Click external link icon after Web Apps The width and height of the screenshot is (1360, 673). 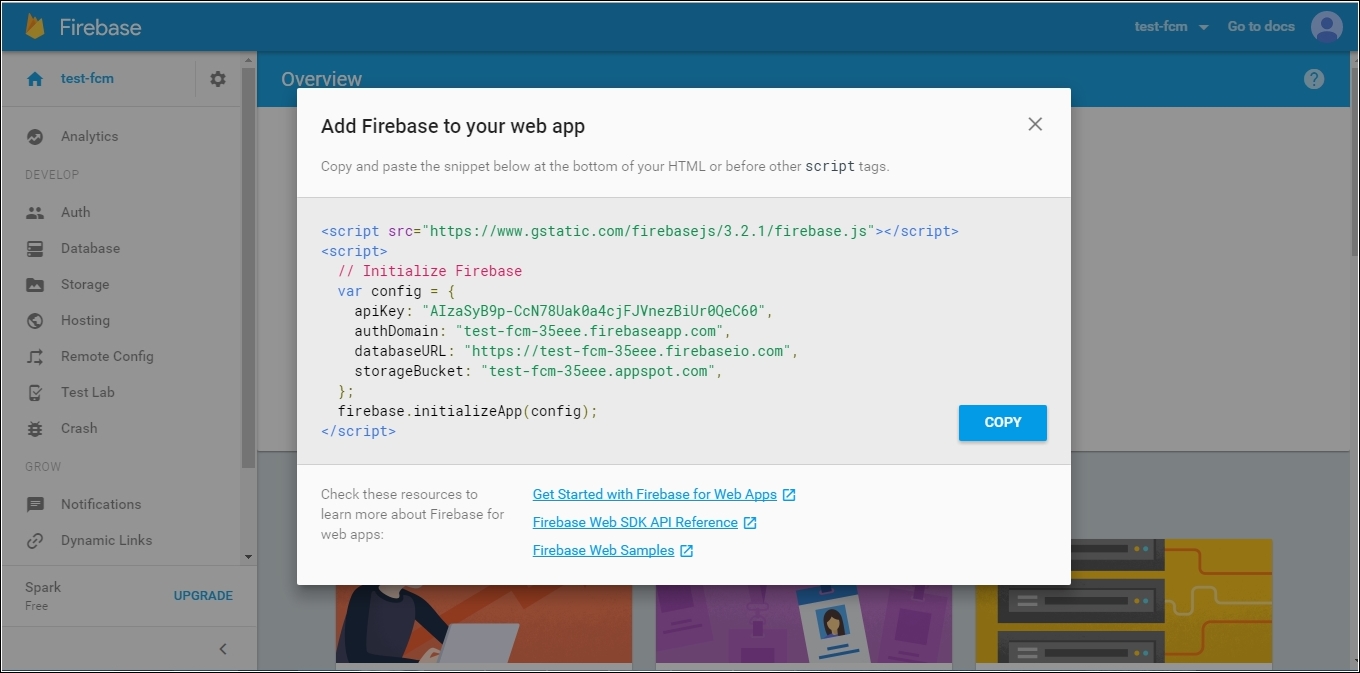point(789,495)
